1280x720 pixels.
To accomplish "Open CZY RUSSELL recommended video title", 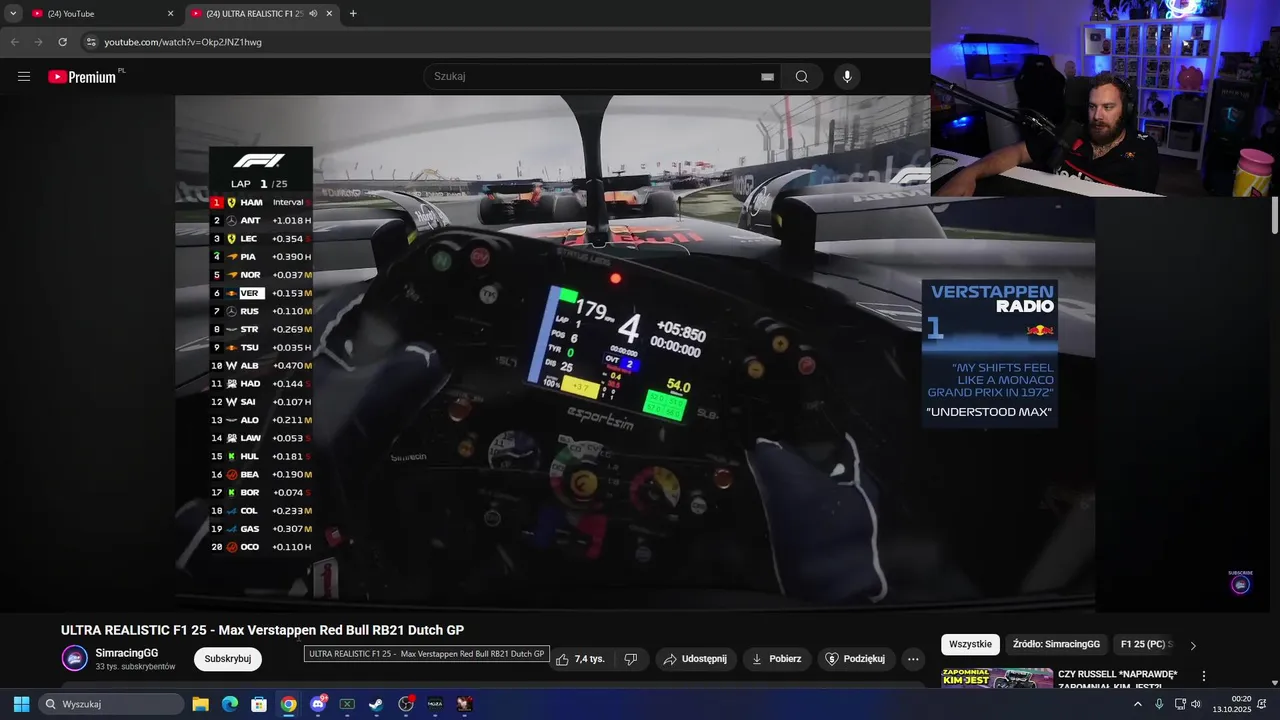I will tap(1117, 680).
